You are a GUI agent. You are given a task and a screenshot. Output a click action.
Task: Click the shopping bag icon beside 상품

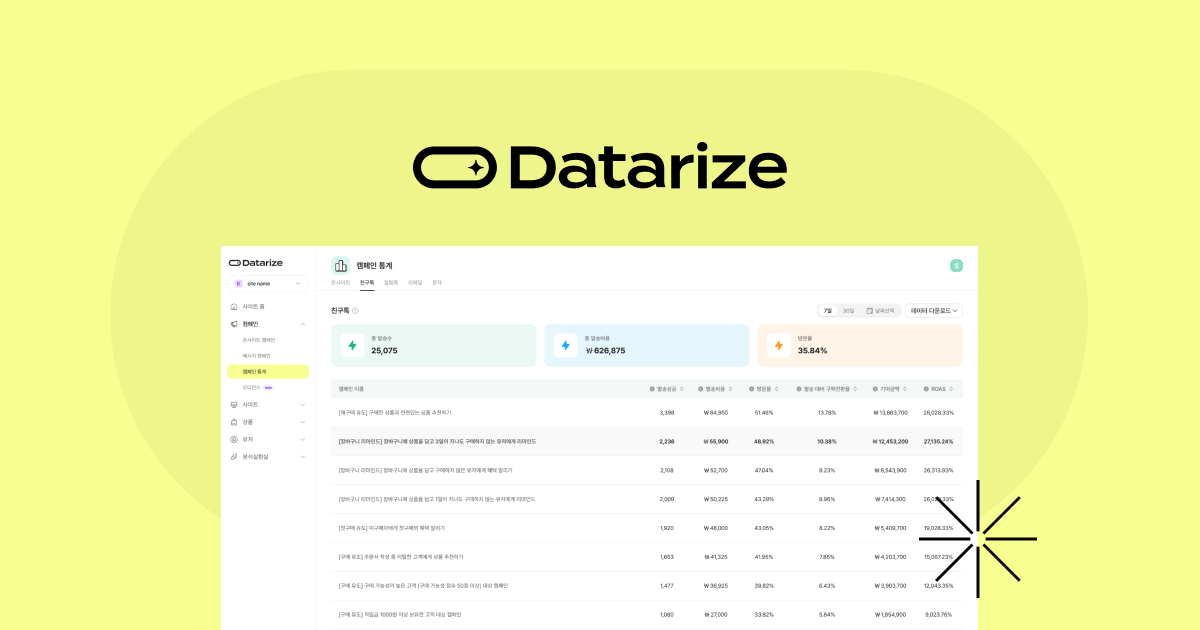pyautogui.click(x=234, y=422)
